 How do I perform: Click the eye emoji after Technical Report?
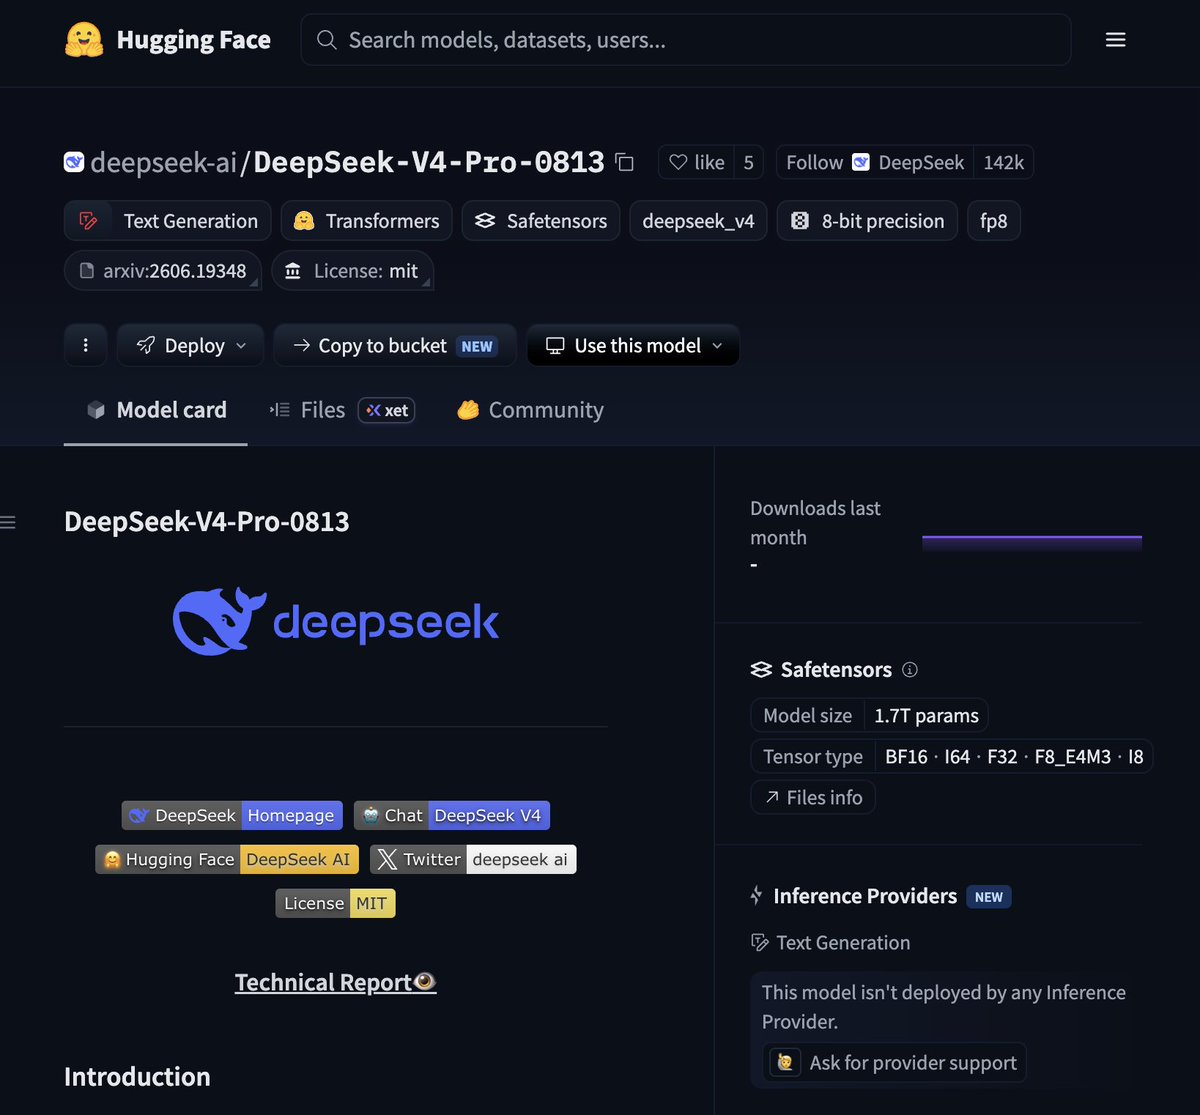pyautogui.click(x=425, y=982)
